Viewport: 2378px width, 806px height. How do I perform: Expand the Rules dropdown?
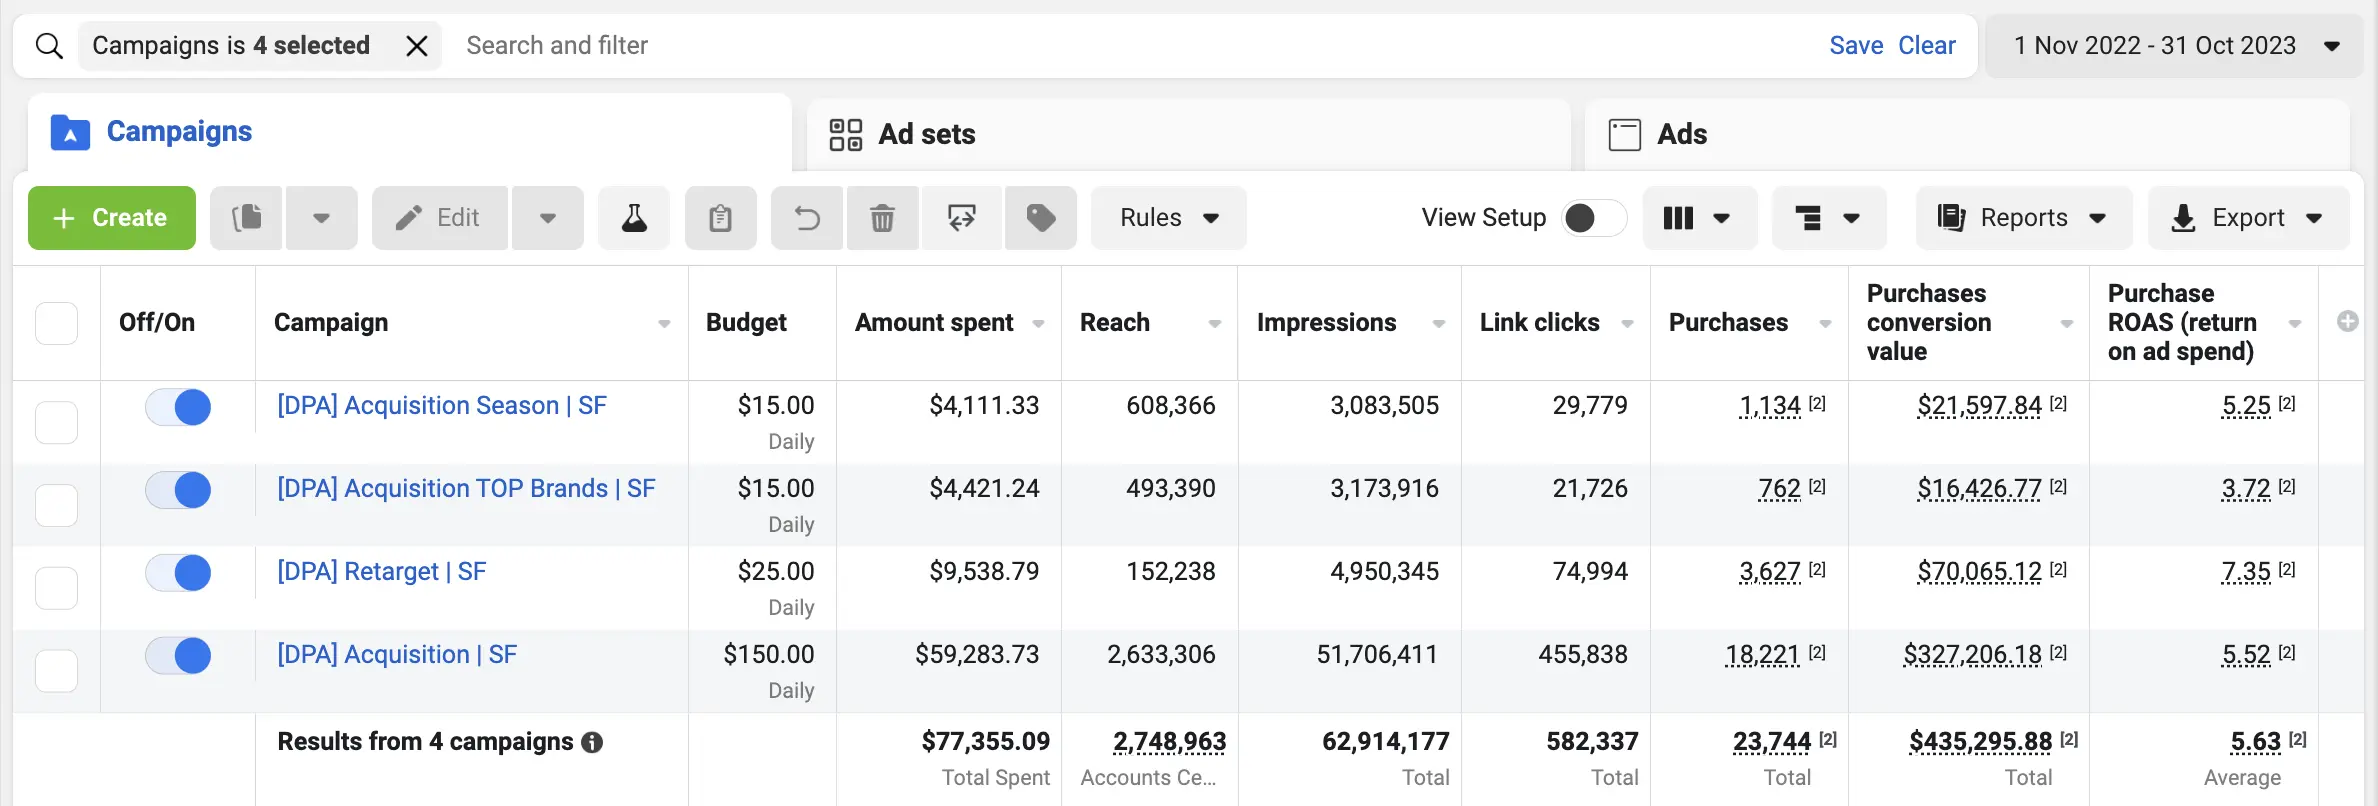point(1168,218)
